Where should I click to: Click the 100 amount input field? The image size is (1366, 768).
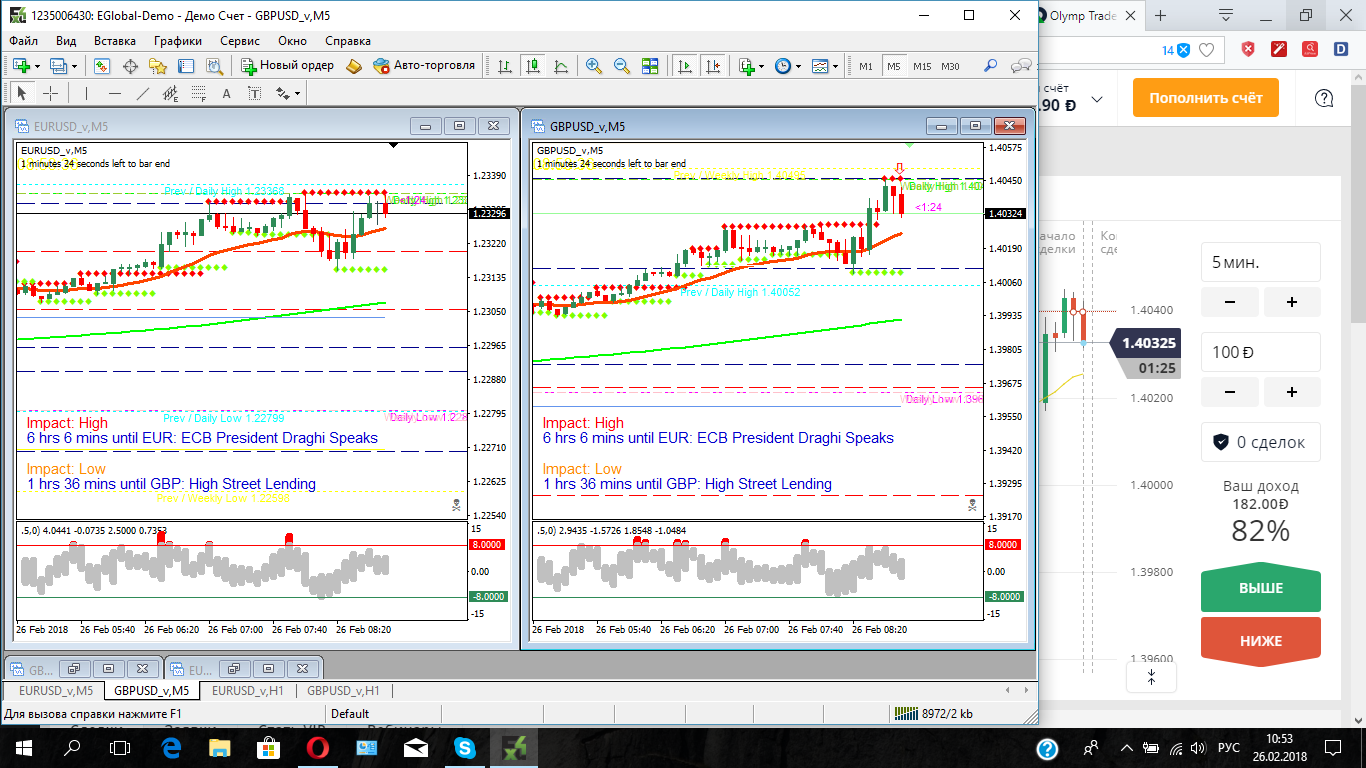(x=1261, y=352)
